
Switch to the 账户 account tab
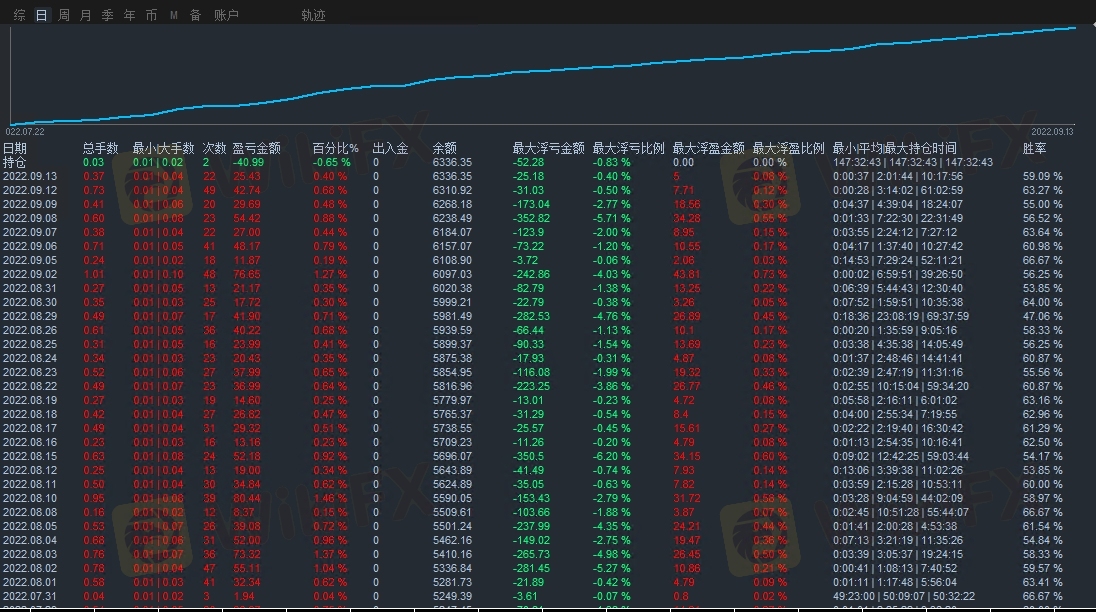coord(226,15)
